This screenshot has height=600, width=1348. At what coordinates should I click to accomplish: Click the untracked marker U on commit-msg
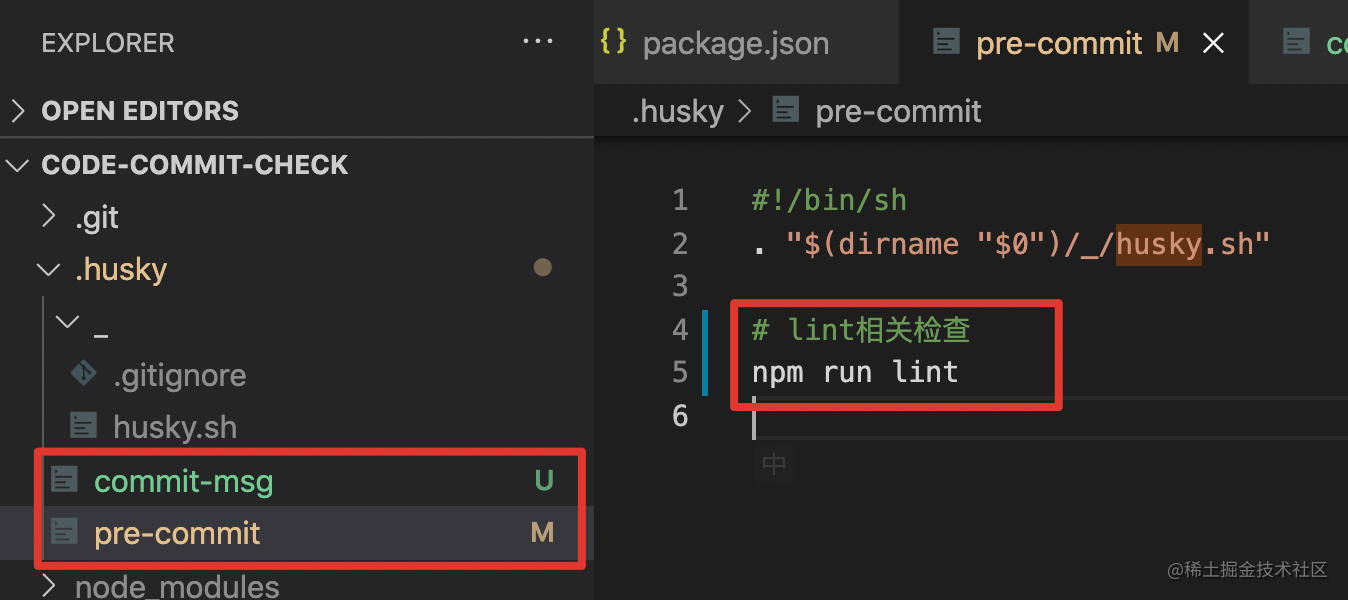(543, 479)
